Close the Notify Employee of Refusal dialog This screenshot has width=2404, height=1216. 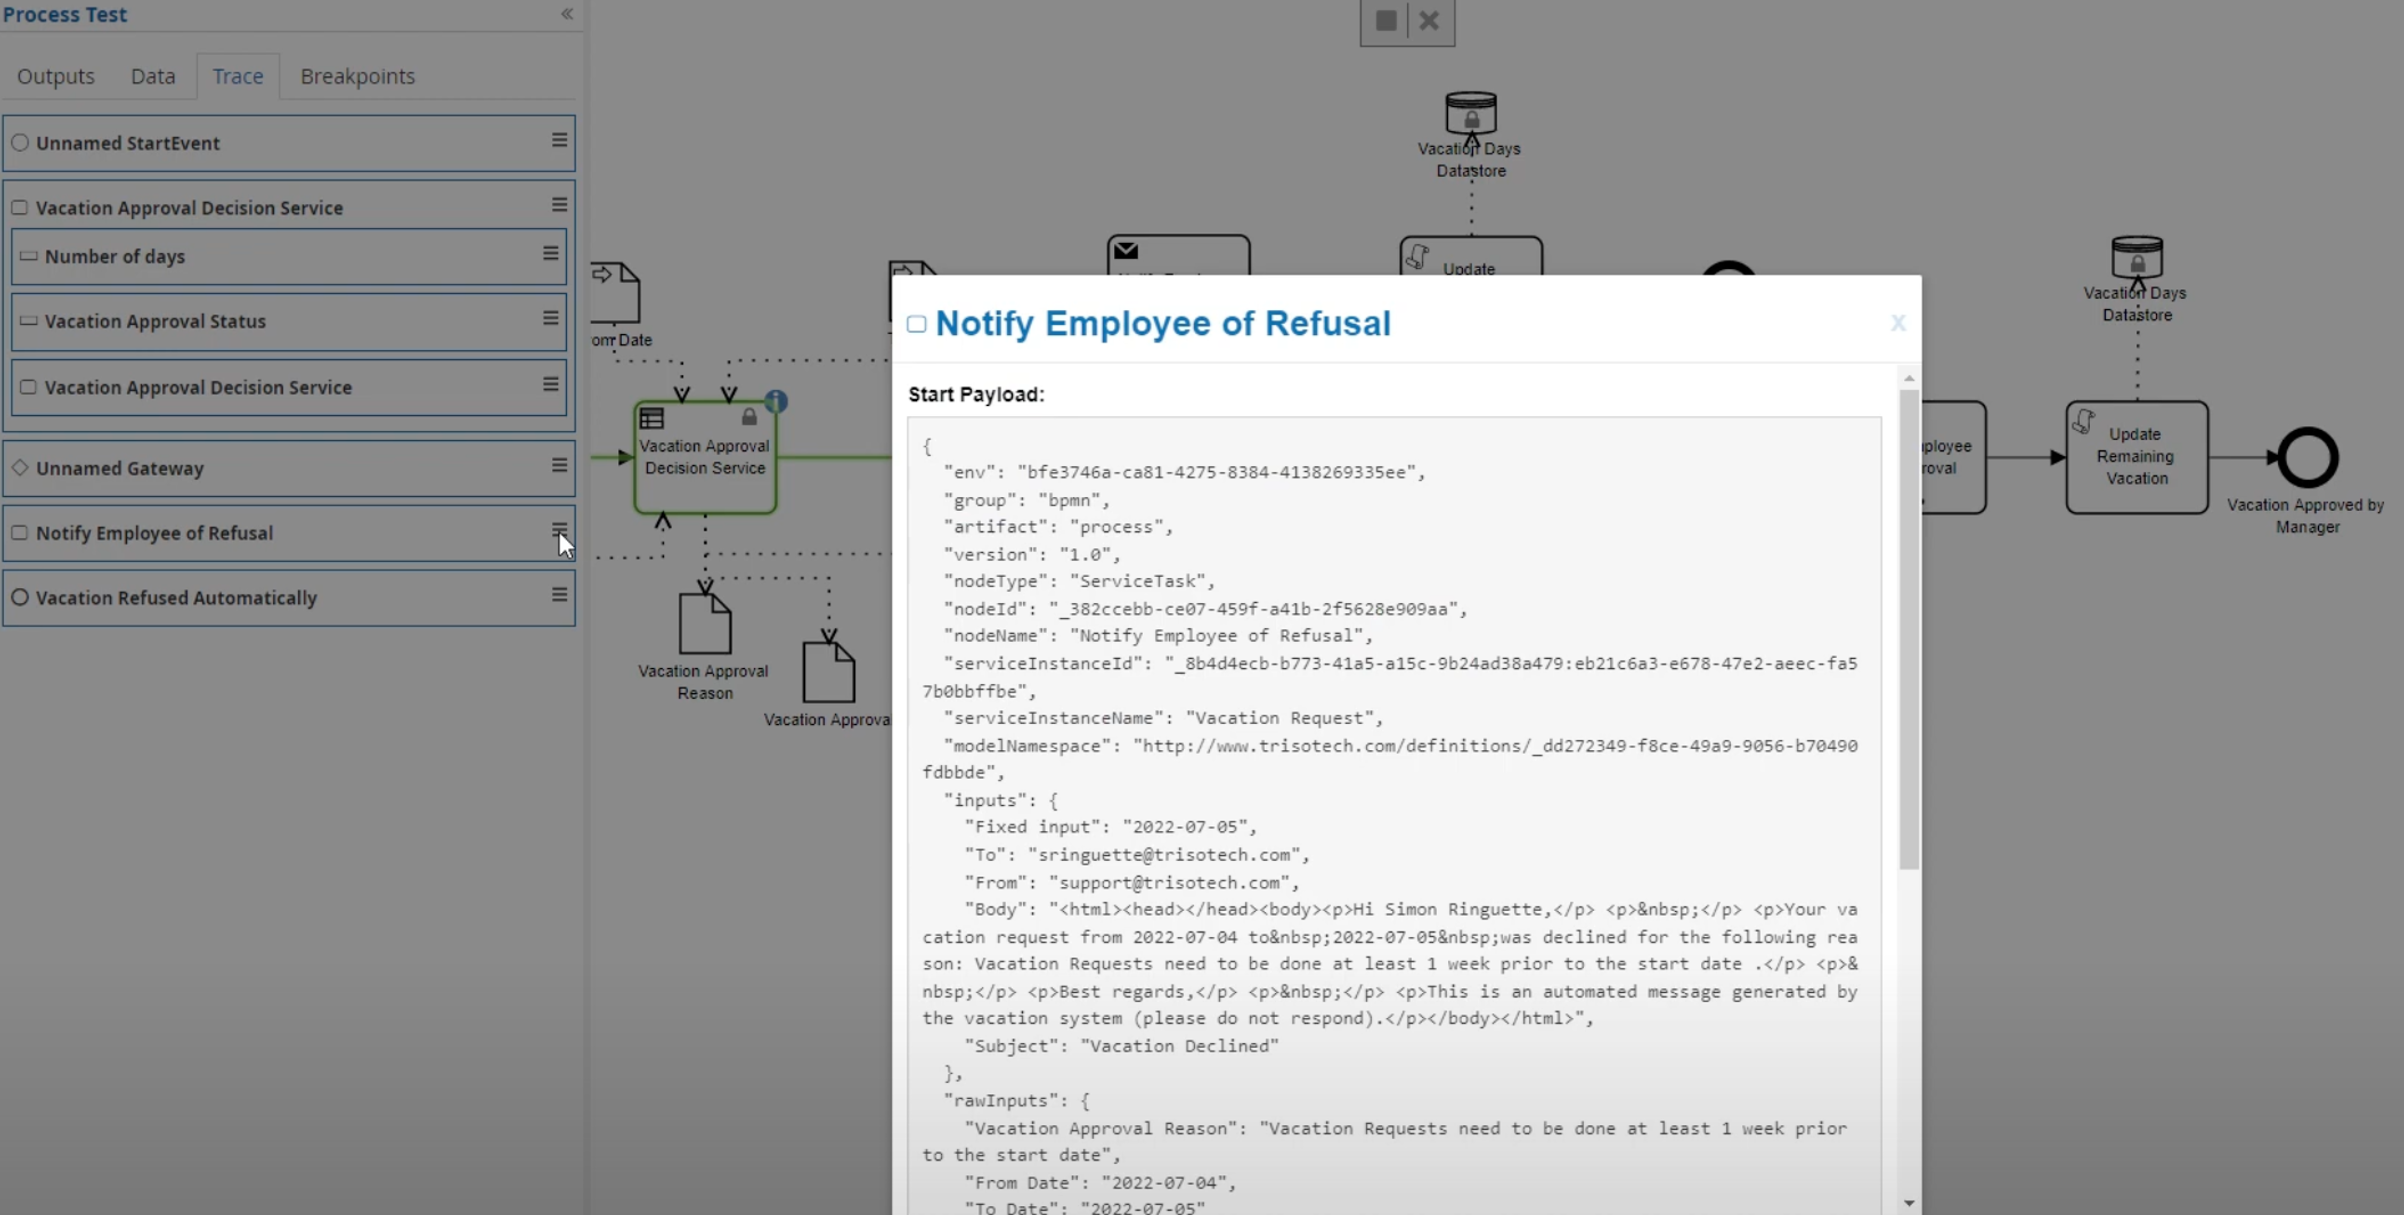coord(1898,323)
